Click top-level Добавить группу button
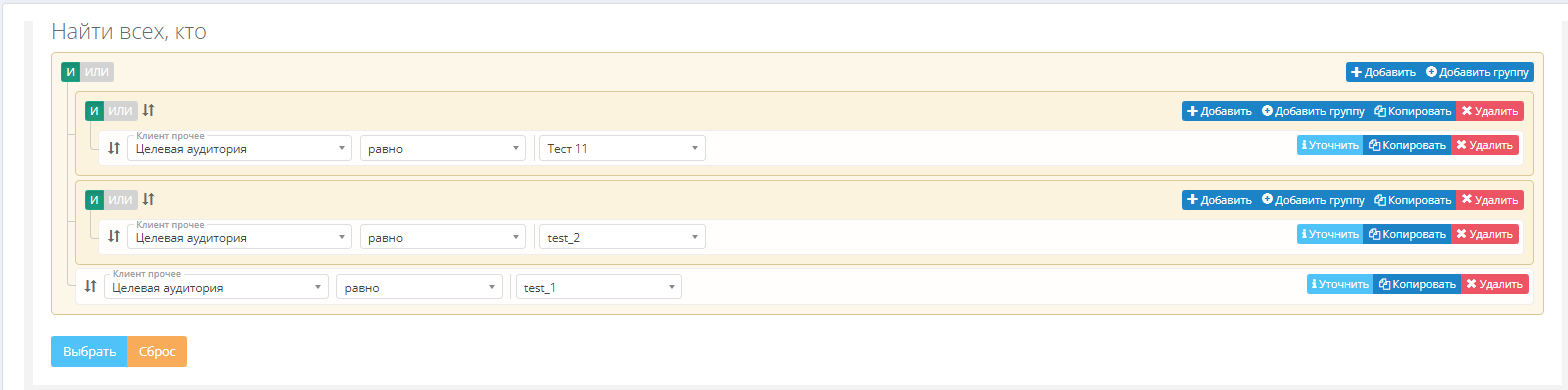The height and width of the screenshot is (390, 1568). pyautogui.click(x=1478, y=72)
